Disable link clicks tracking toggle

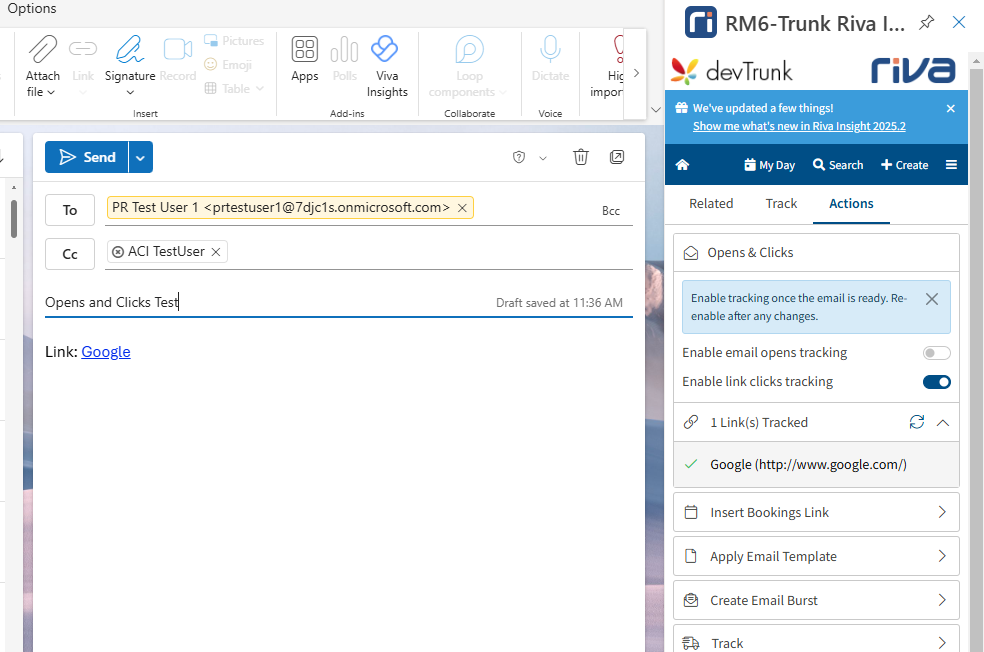[936, 382]
